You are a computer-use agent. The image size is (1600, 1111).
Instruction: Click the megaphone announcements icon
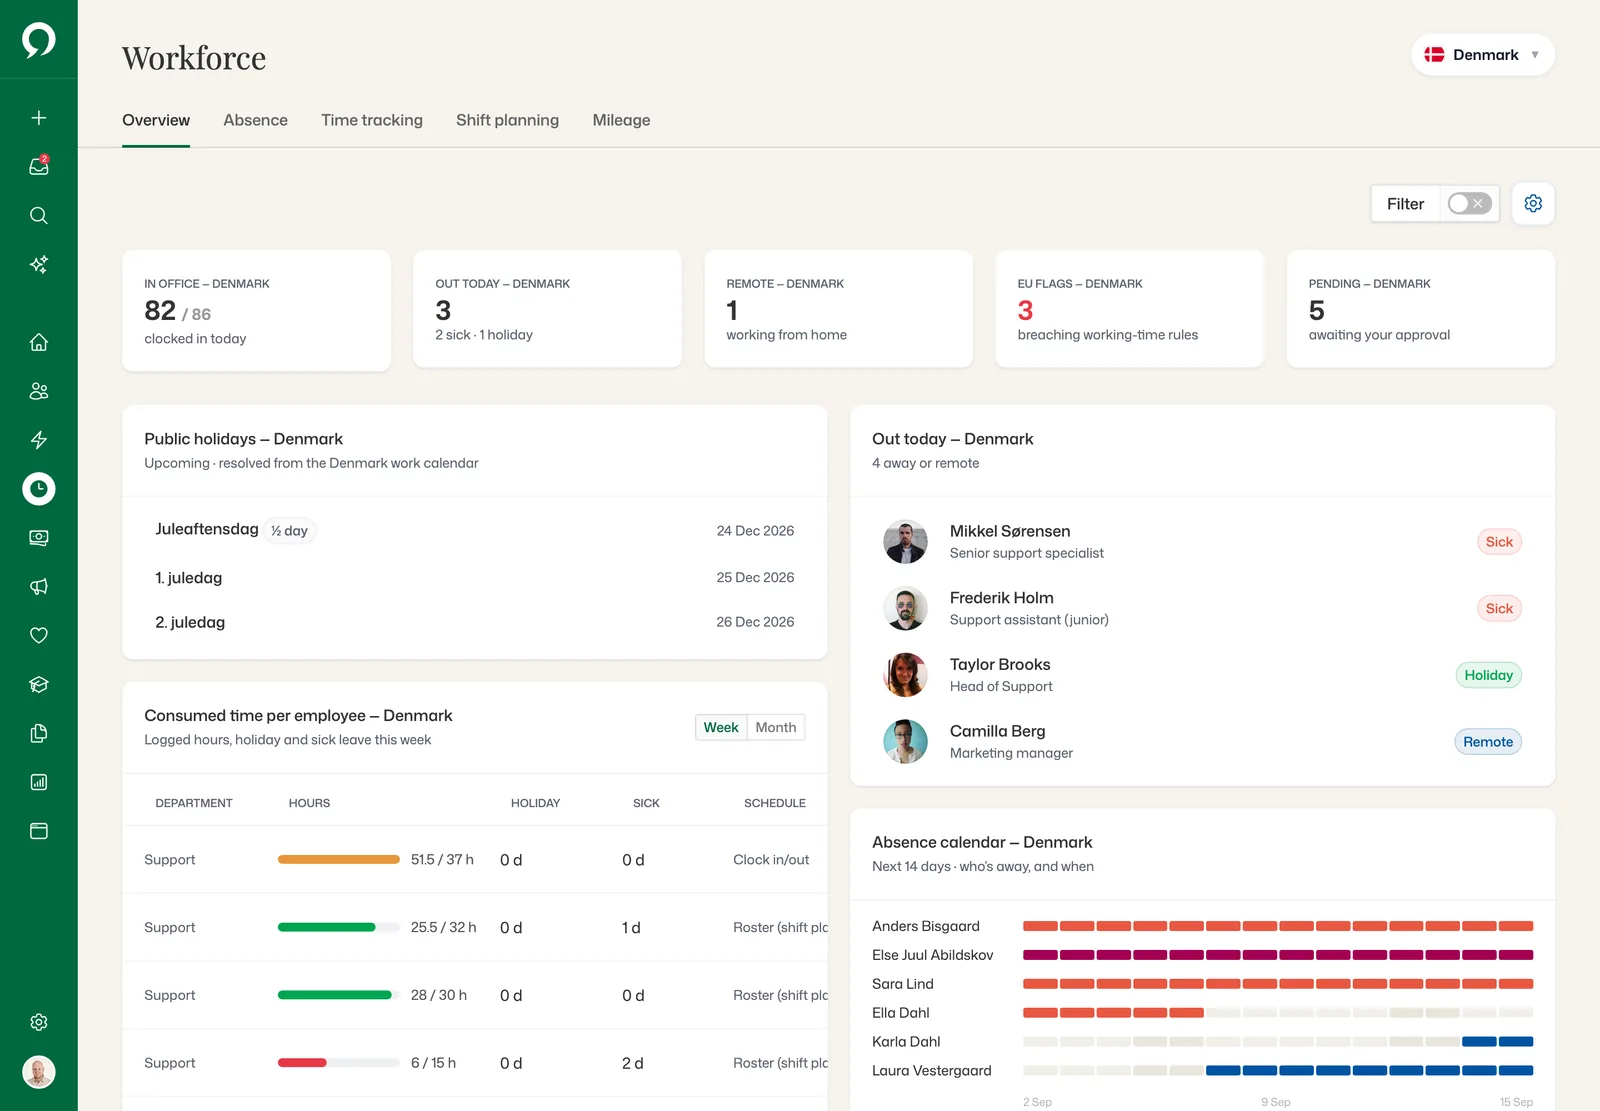point(39,586)
